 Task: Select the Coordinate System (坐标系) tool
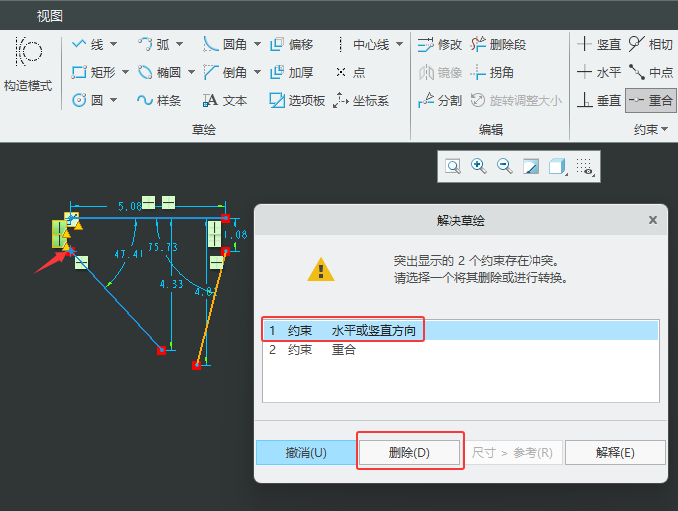click(x=361, y=100)
